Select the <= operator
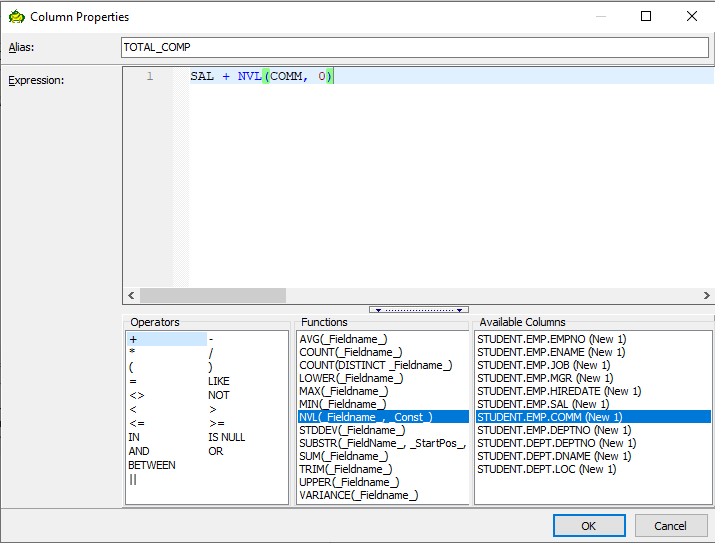 coord(137,424)
